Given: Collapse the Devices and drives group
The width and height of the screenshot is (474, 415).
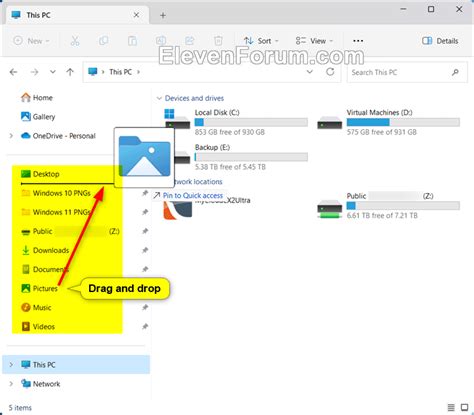Looking at the screenshot, I should (x=159, y=98).
